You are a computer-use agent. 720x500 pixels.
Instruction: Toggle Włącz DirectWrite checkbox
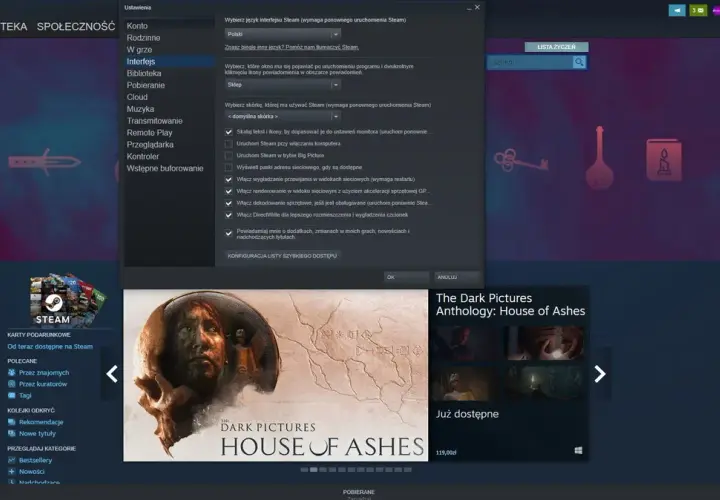(229, 215)
